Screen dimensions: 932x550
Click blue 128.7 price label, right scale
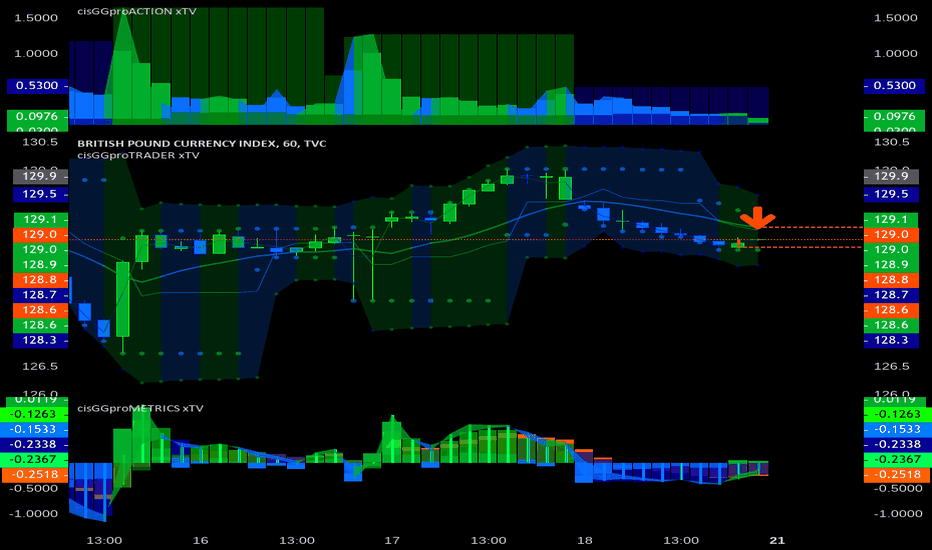pos(891,295)
